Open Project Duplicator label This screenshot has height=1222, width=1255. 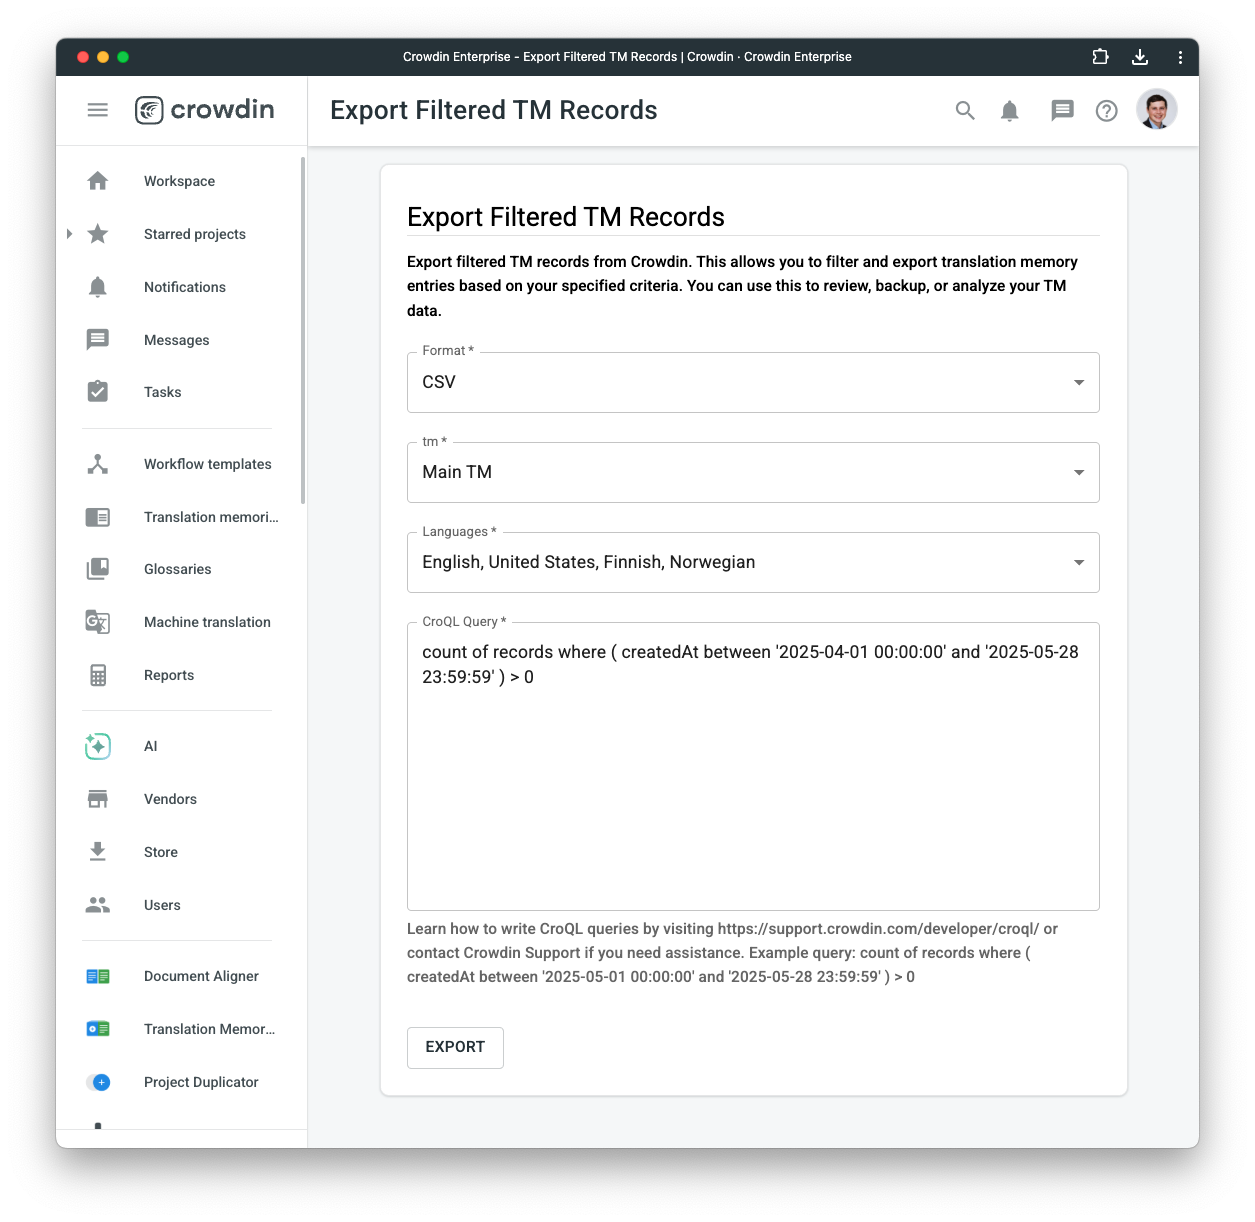(x=201, y=1082)
